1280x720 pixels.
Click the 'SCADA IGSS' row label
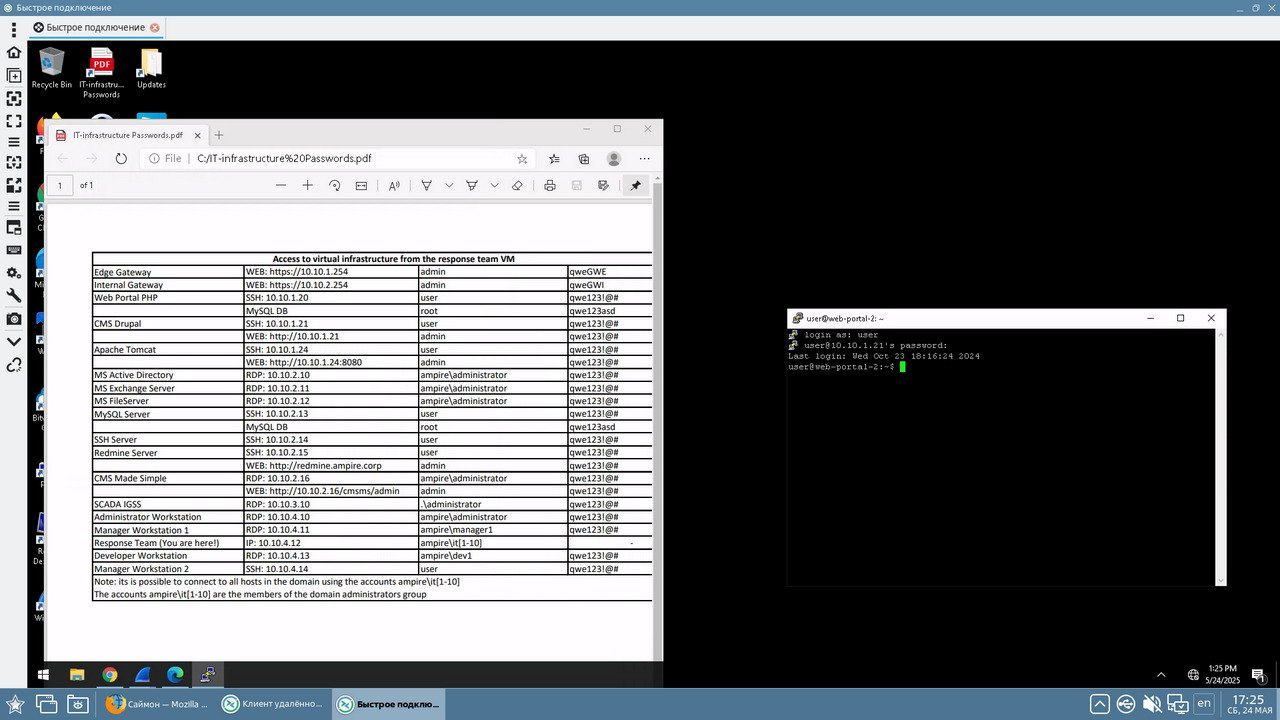click(118, 505)
